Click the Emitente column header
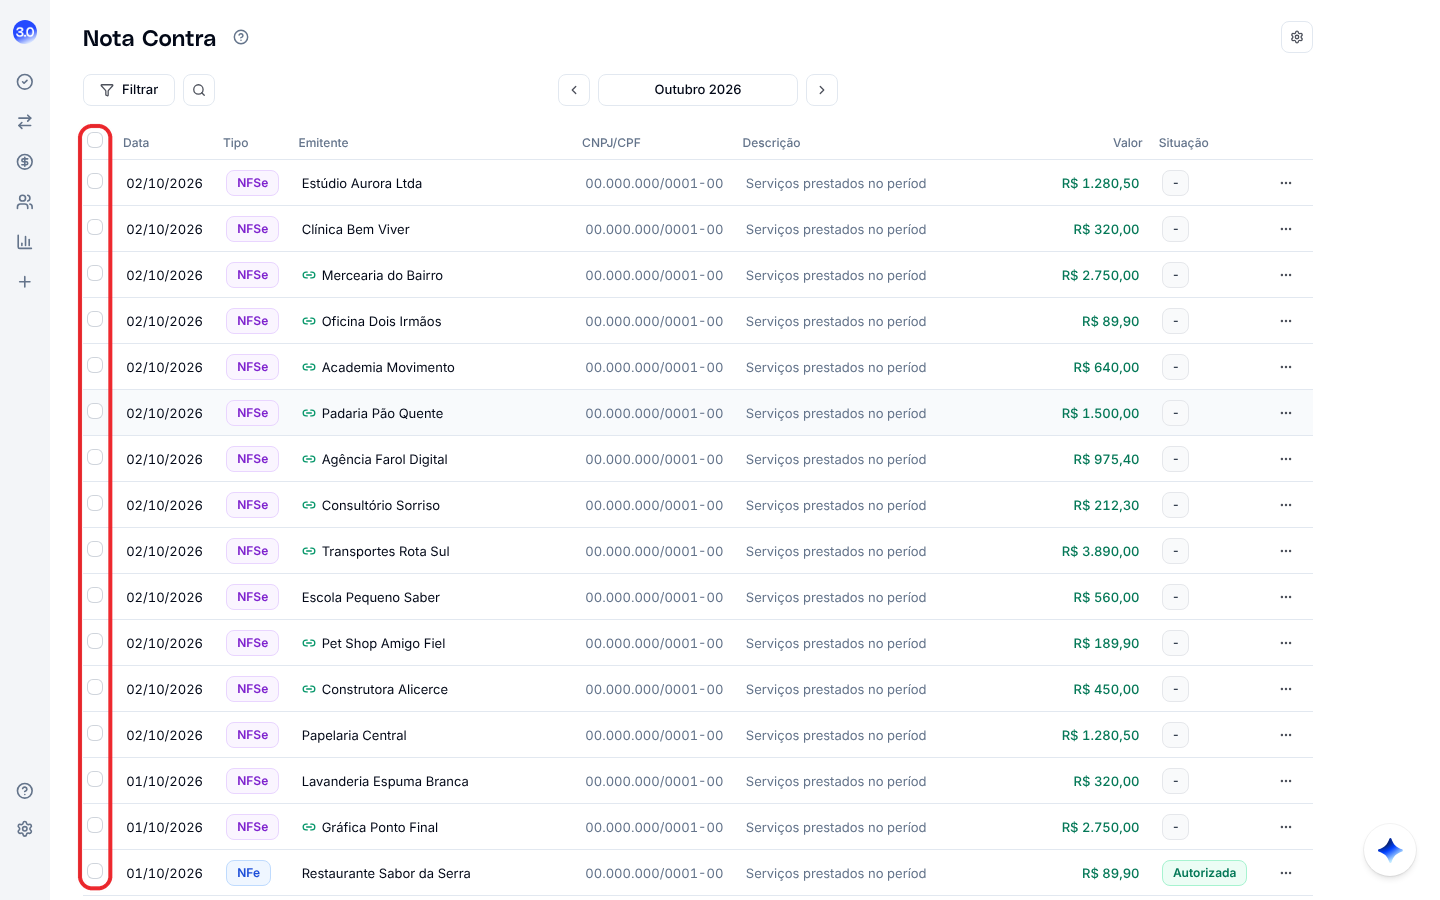Image resolution: width=1440 pixels, height=900 pixels. tap(323, 143)
